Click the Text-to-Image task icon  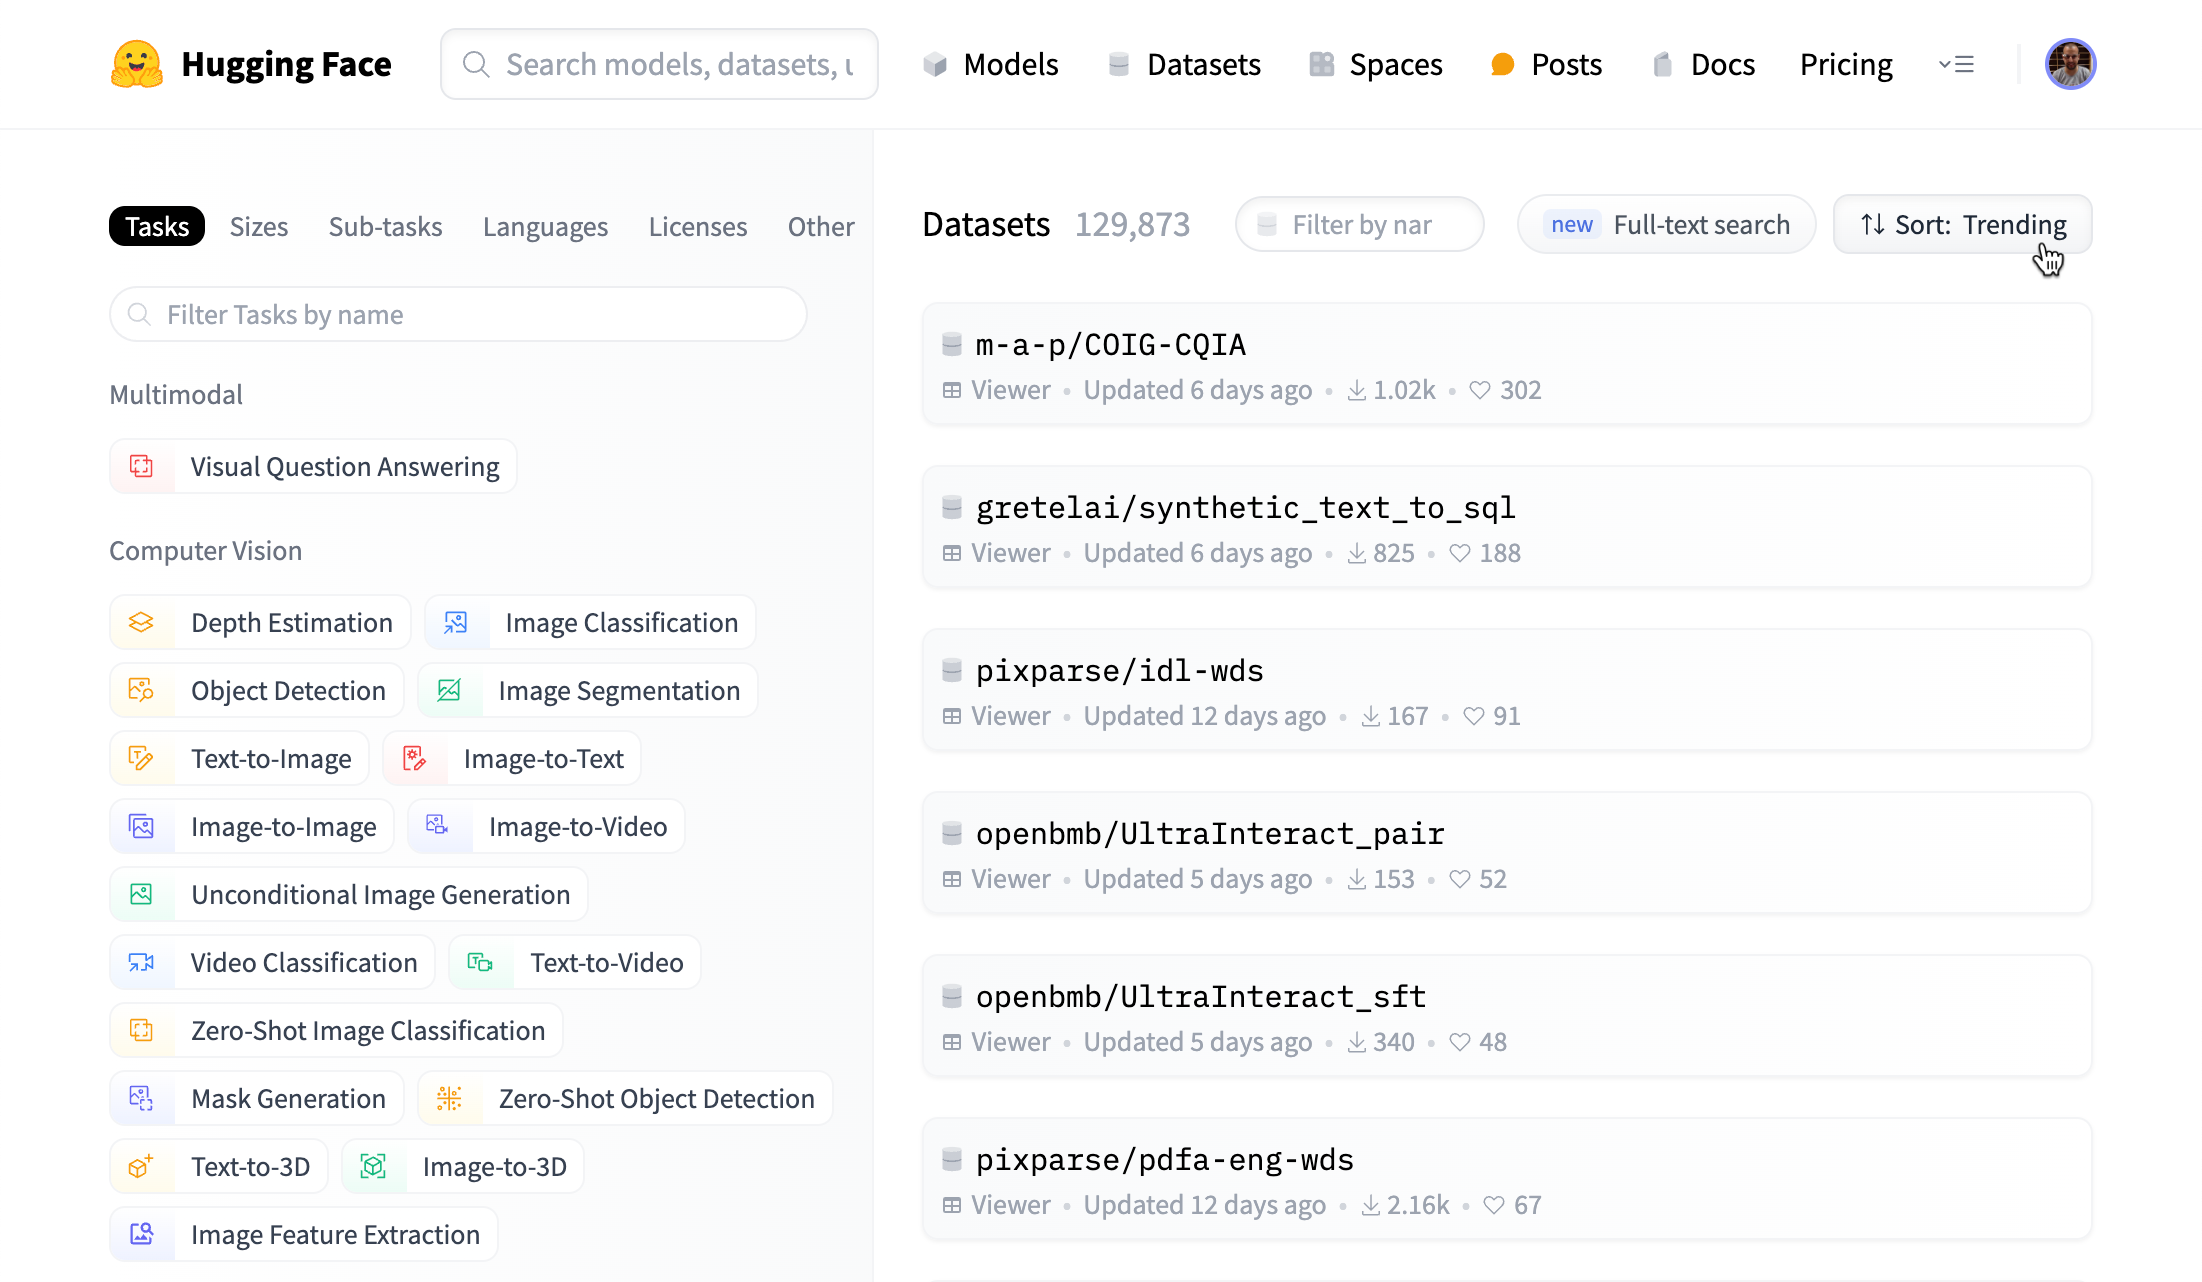pos(142,758)
